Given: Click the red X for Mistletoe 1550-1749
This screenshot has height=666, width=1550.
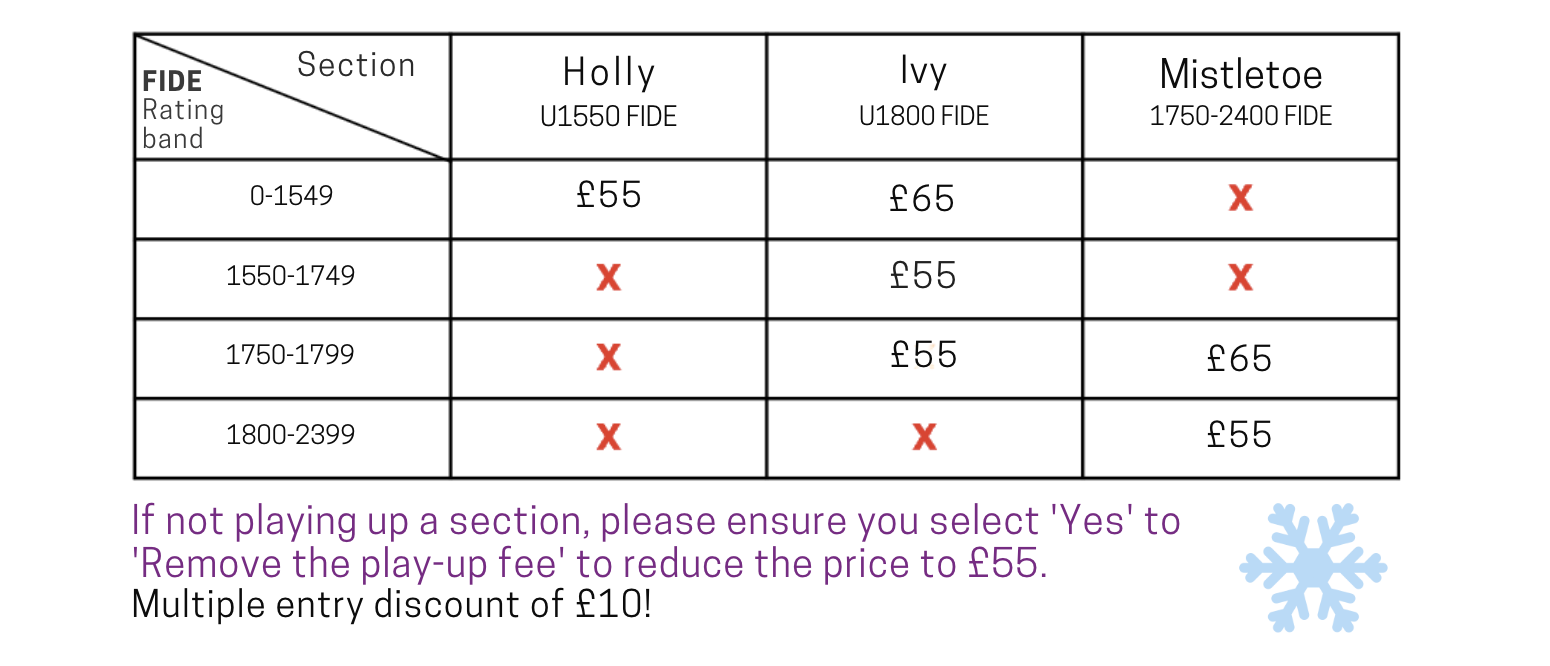Looking at the screenshot, I should click(x=1240, y=278).
